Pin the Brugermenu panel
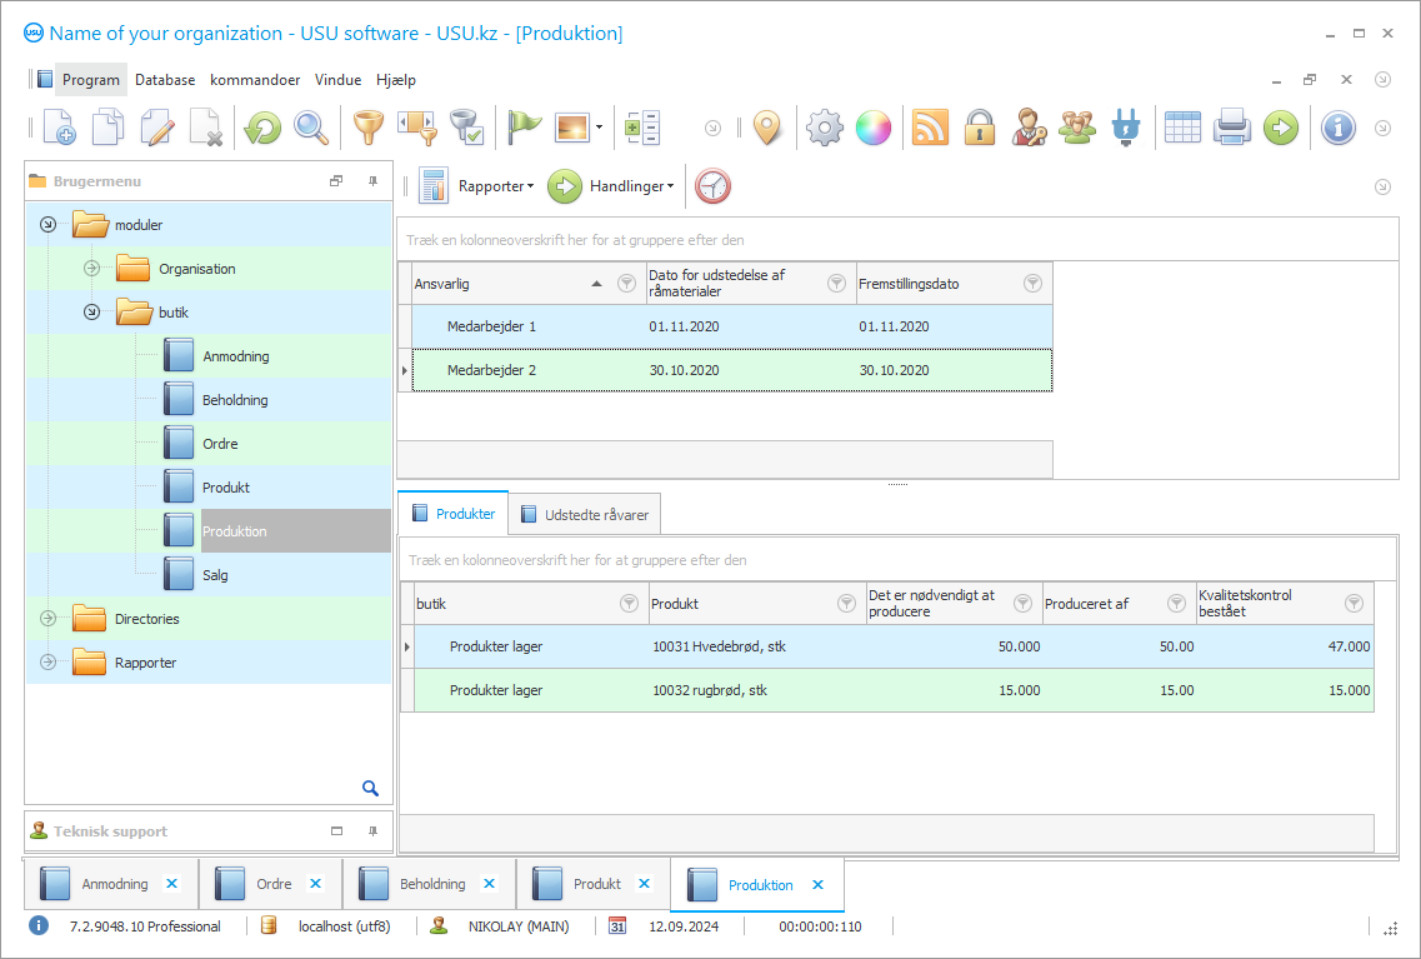The width and height of the screenshot is (1421, 959). (x=373, y=181)
